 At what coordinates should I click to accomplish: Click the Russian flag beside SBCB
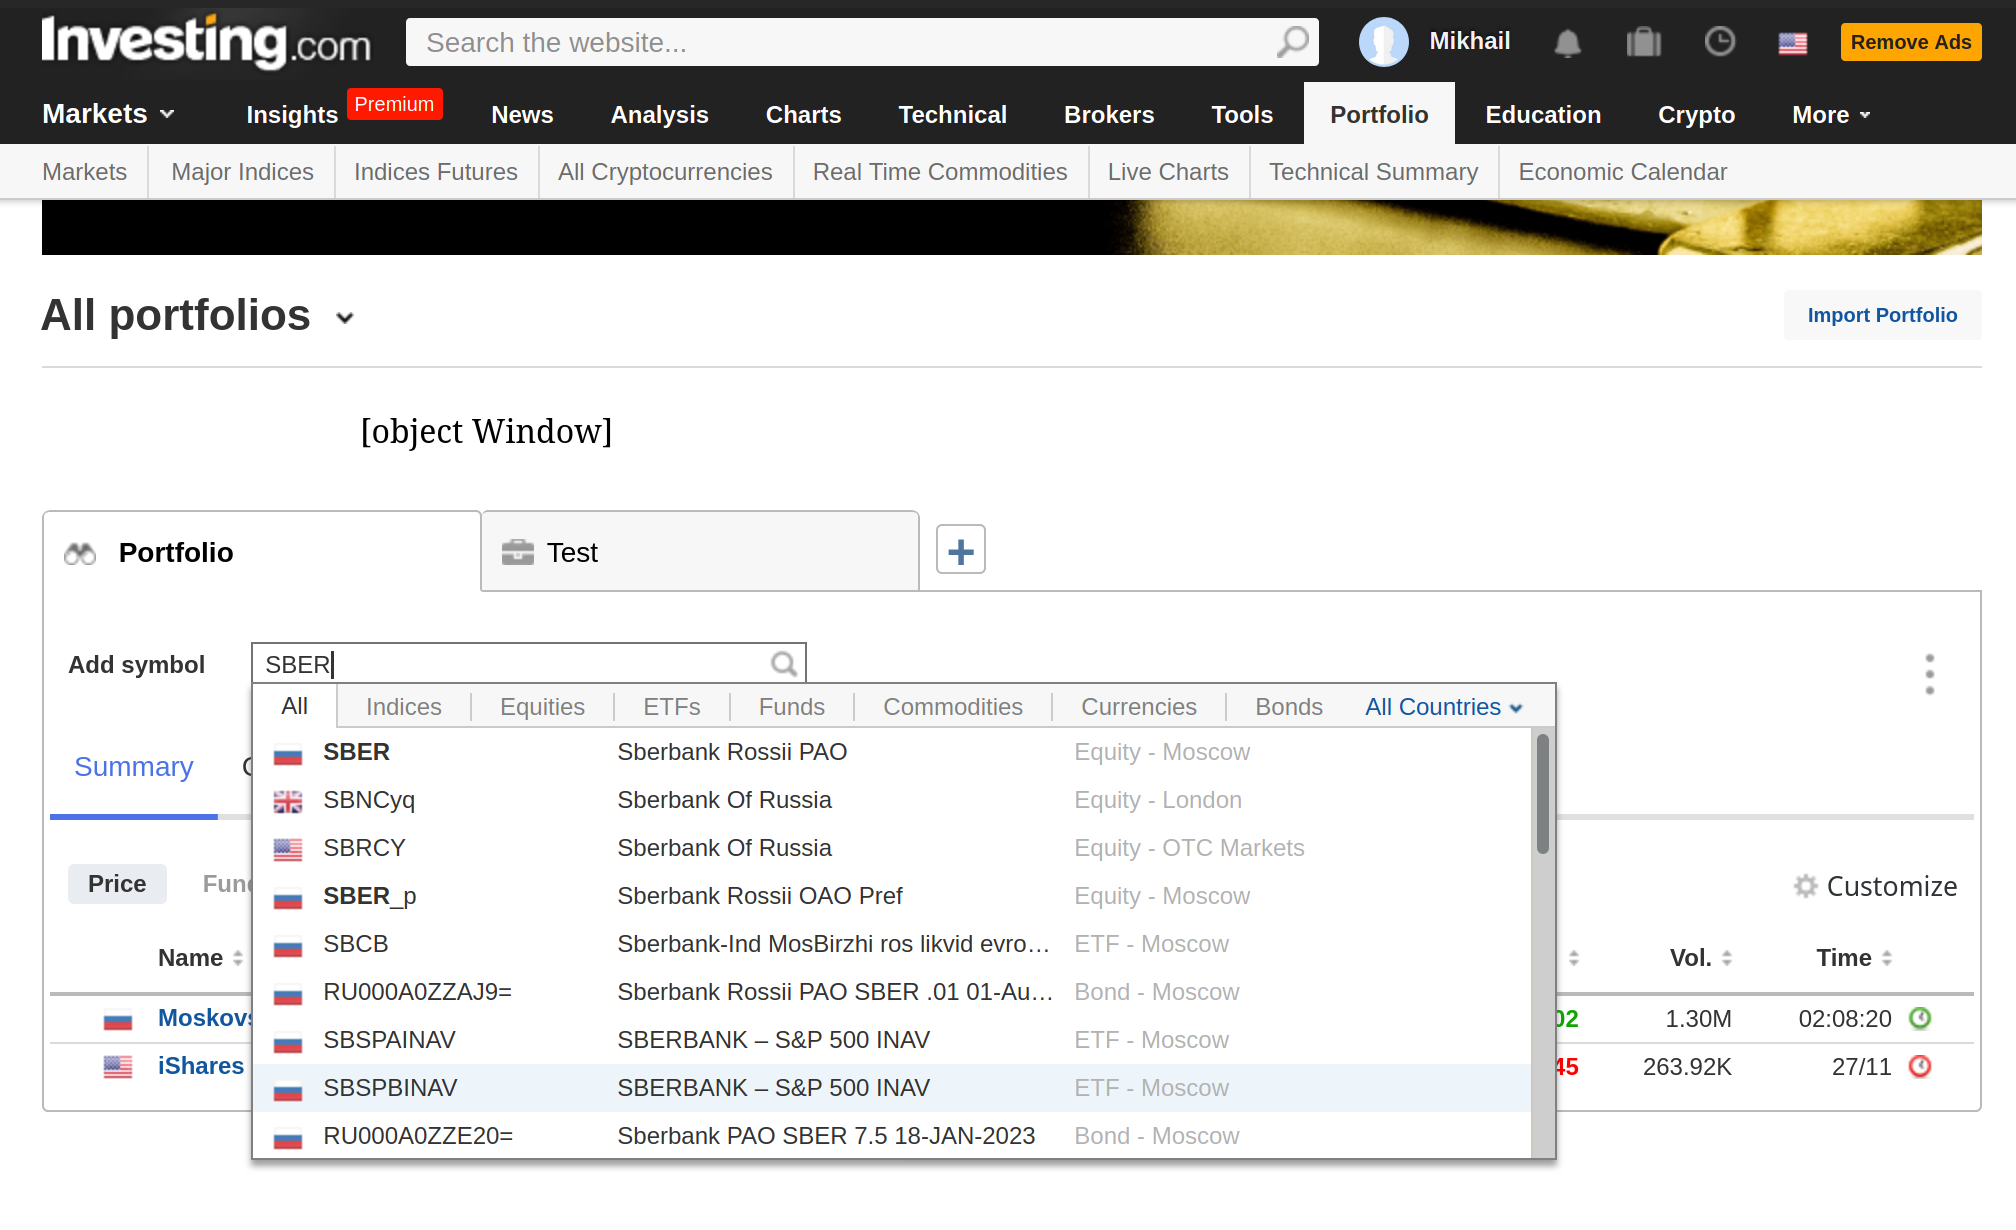tap(288, 945)
